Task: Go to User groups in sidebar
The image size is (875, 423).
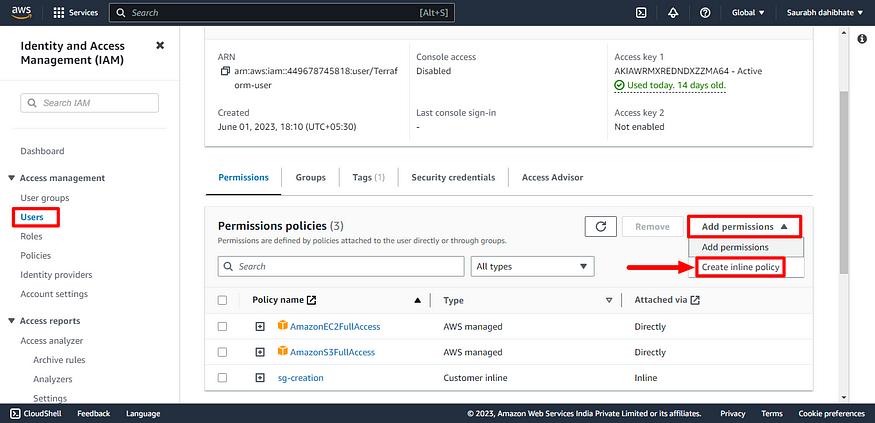Action: [x=45, y=198]
